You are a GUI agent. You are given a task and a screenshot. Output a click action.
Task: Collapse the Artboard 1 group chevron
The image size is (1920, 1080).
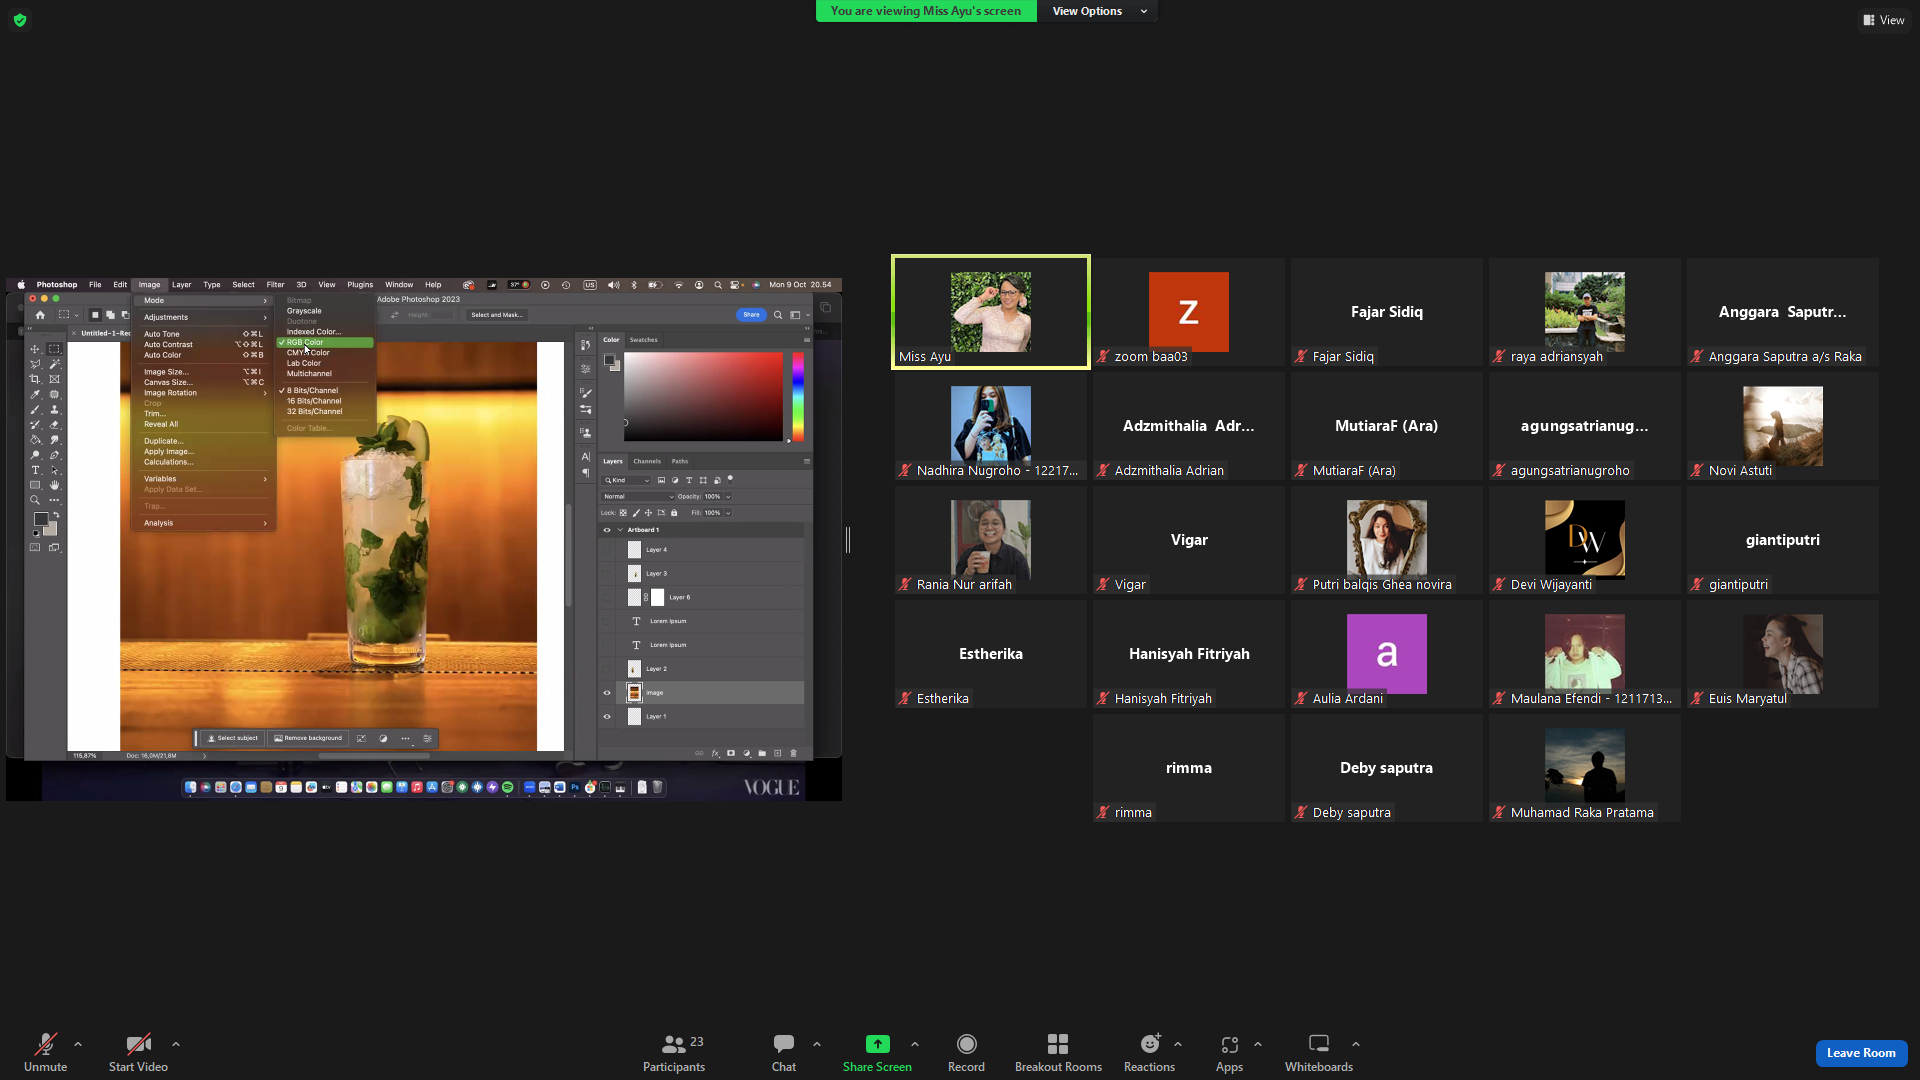tap(620, 530)
